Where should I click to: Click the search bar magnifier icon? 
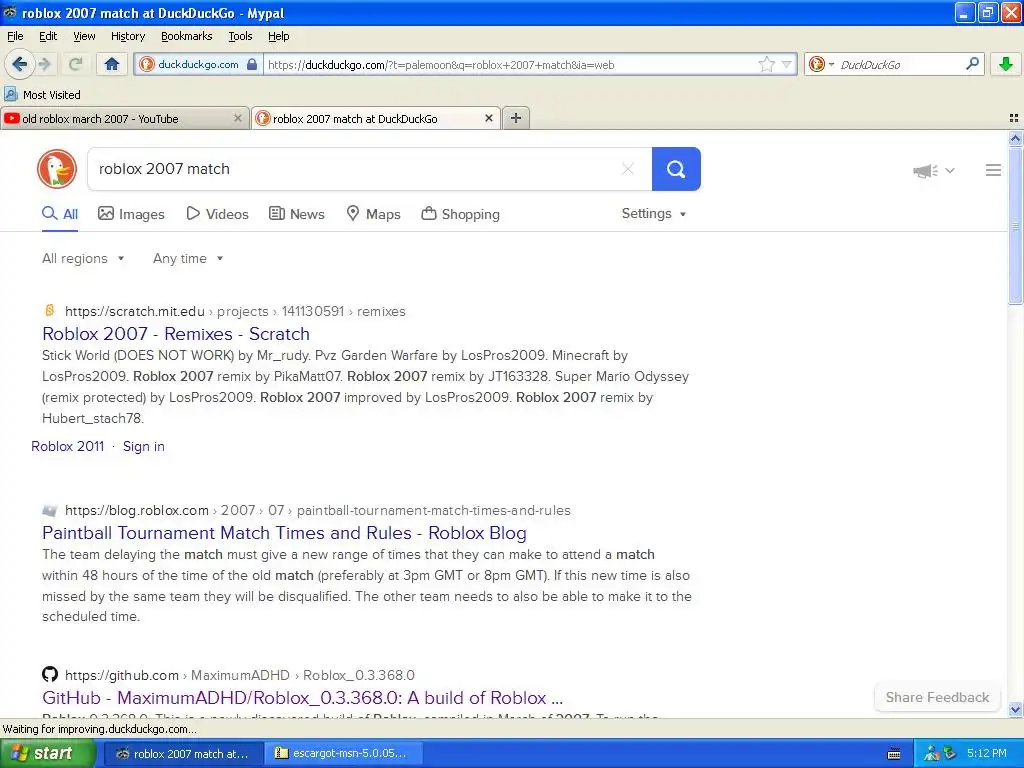[972, 64]
